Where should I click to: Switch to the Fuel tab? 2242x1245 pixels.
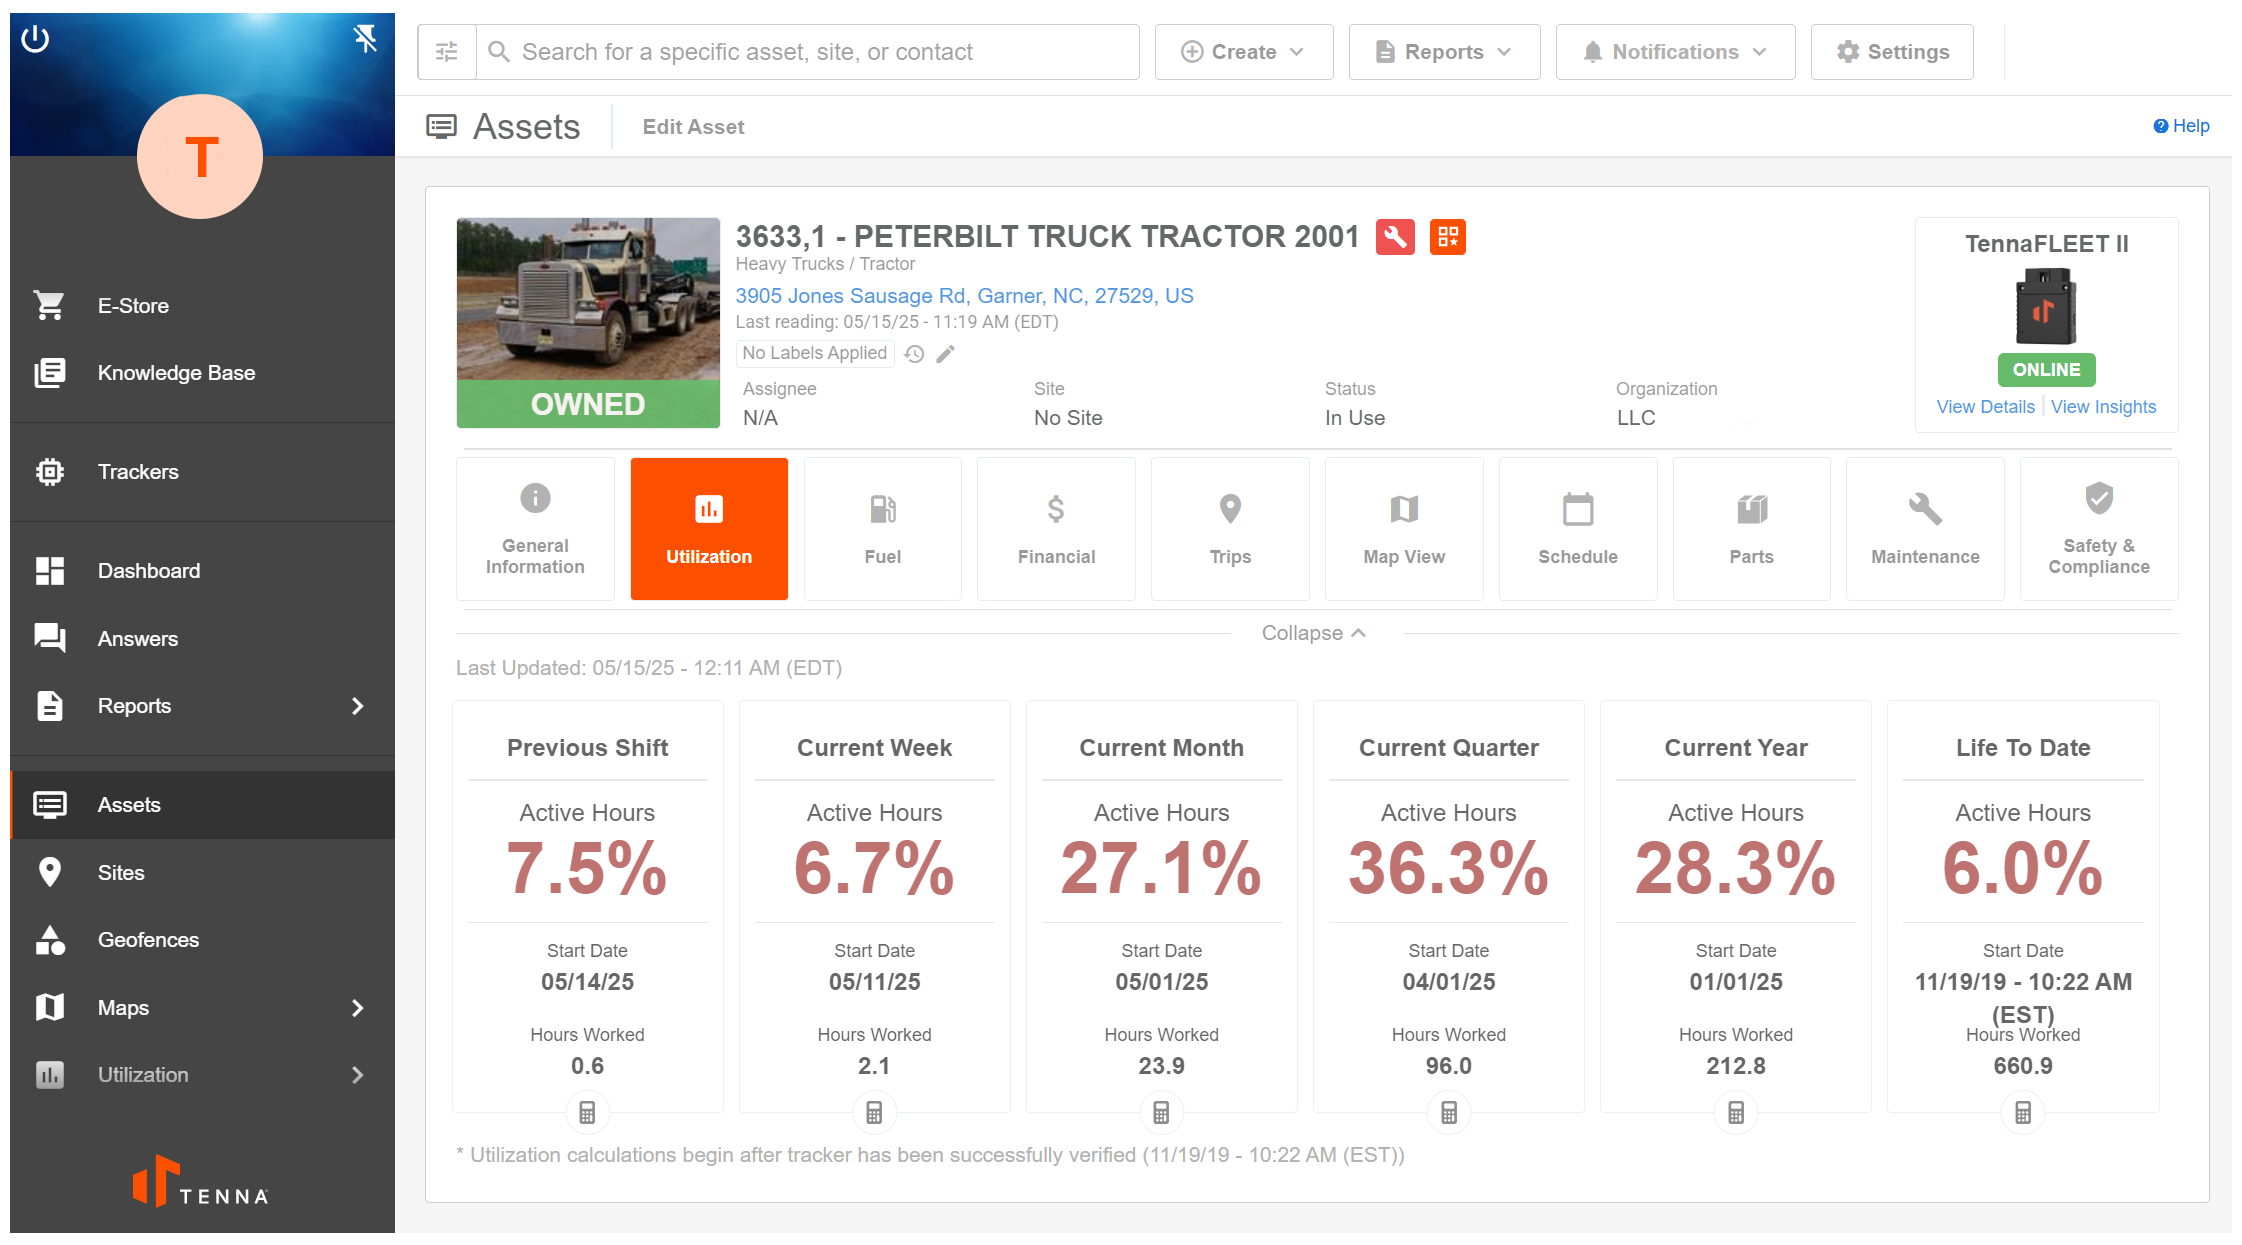coord(882,528)
